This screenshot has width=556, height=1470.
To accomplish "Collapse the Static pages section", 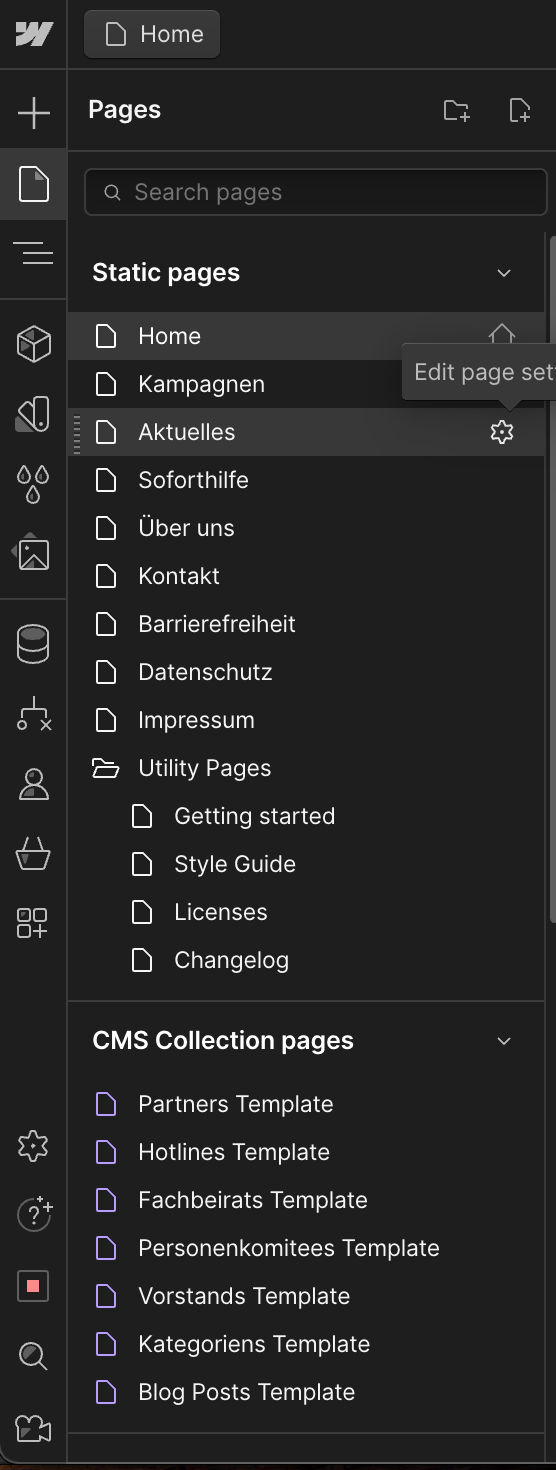I will [x=504, y=273].
